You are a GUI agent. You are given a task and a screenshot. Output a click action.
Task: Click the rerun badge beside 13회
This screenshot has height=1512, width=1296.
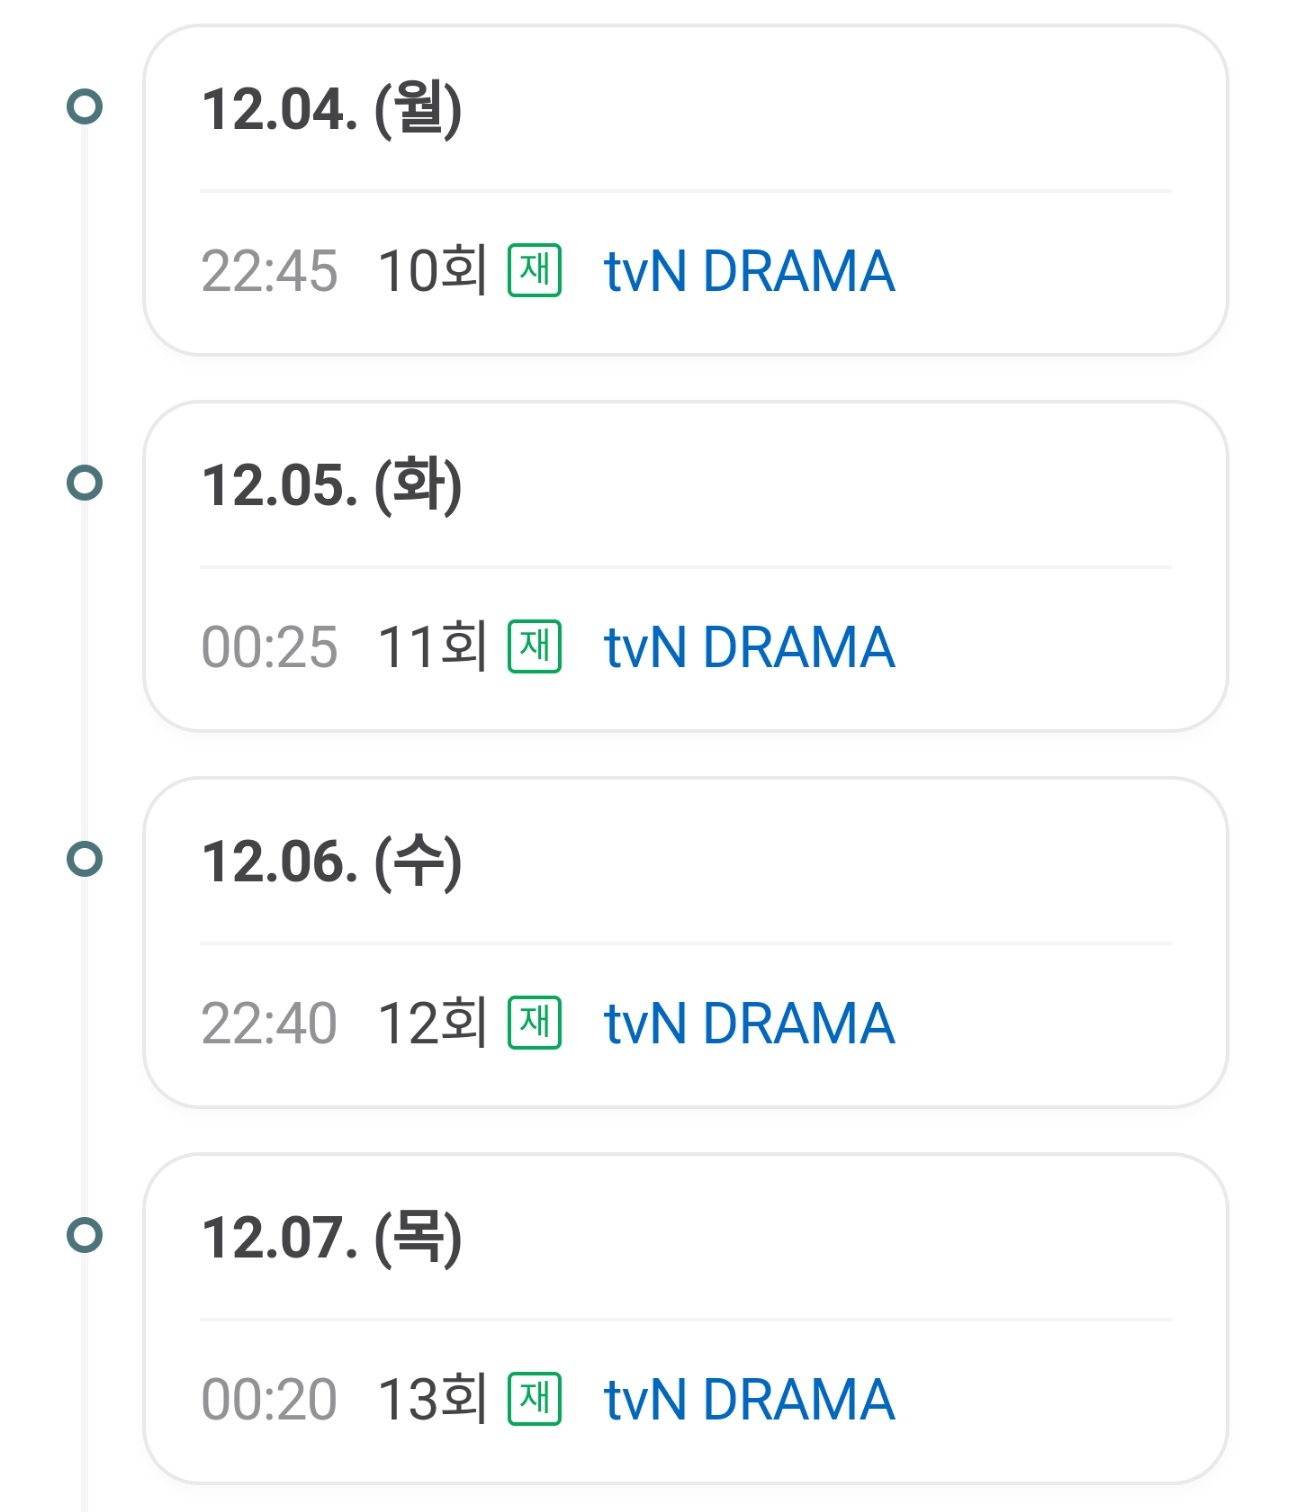point(535,1398)
